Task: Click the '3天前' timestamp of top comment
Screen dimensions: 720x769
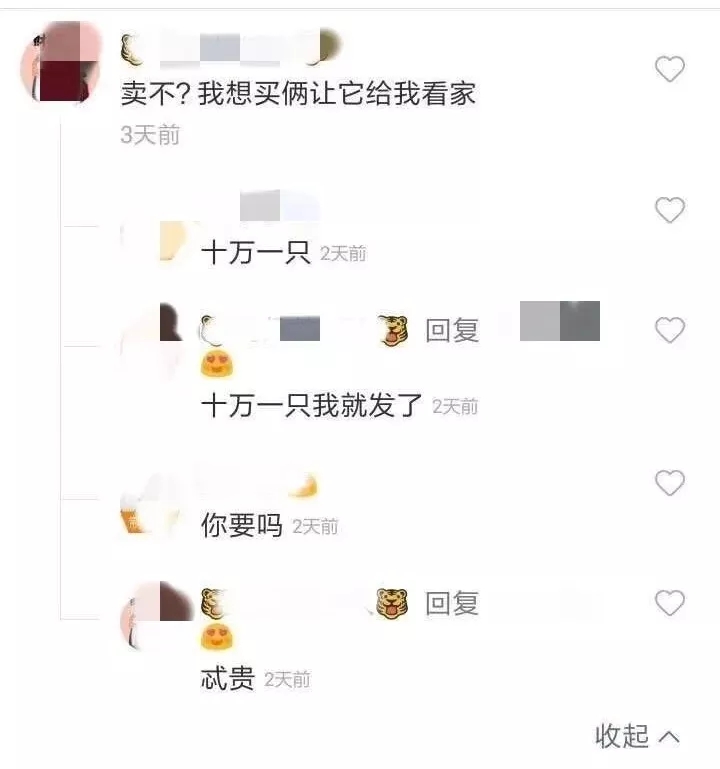Action: tap(150, 135)
